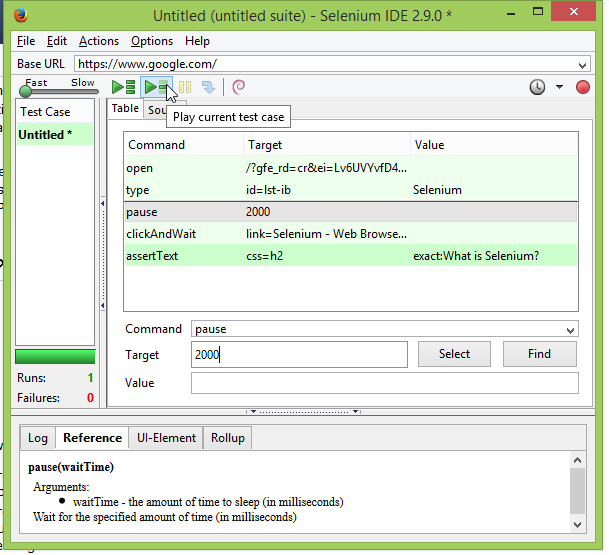The image size is (609, 555).
Task: Open the Edit menu
Action: point(57,41)
